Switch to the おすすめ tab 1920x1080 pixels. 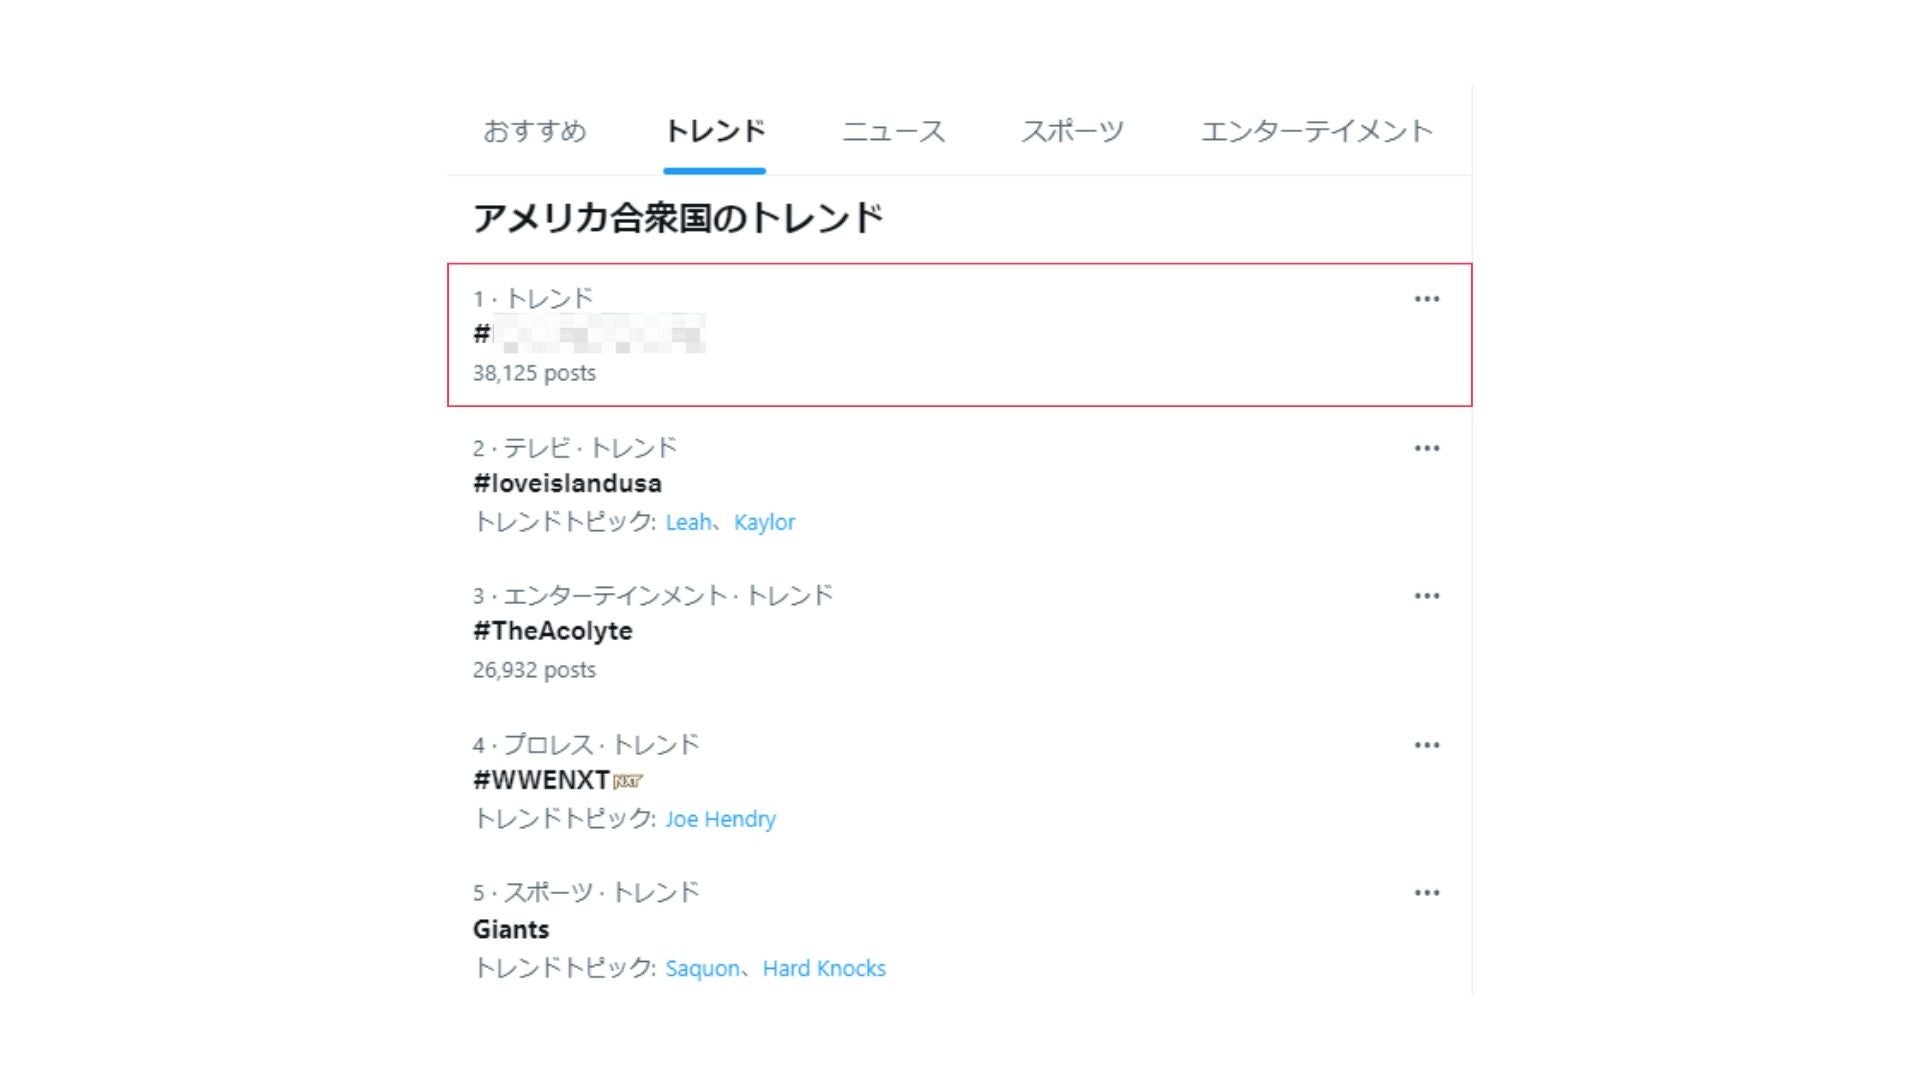(x=535, y=131)
